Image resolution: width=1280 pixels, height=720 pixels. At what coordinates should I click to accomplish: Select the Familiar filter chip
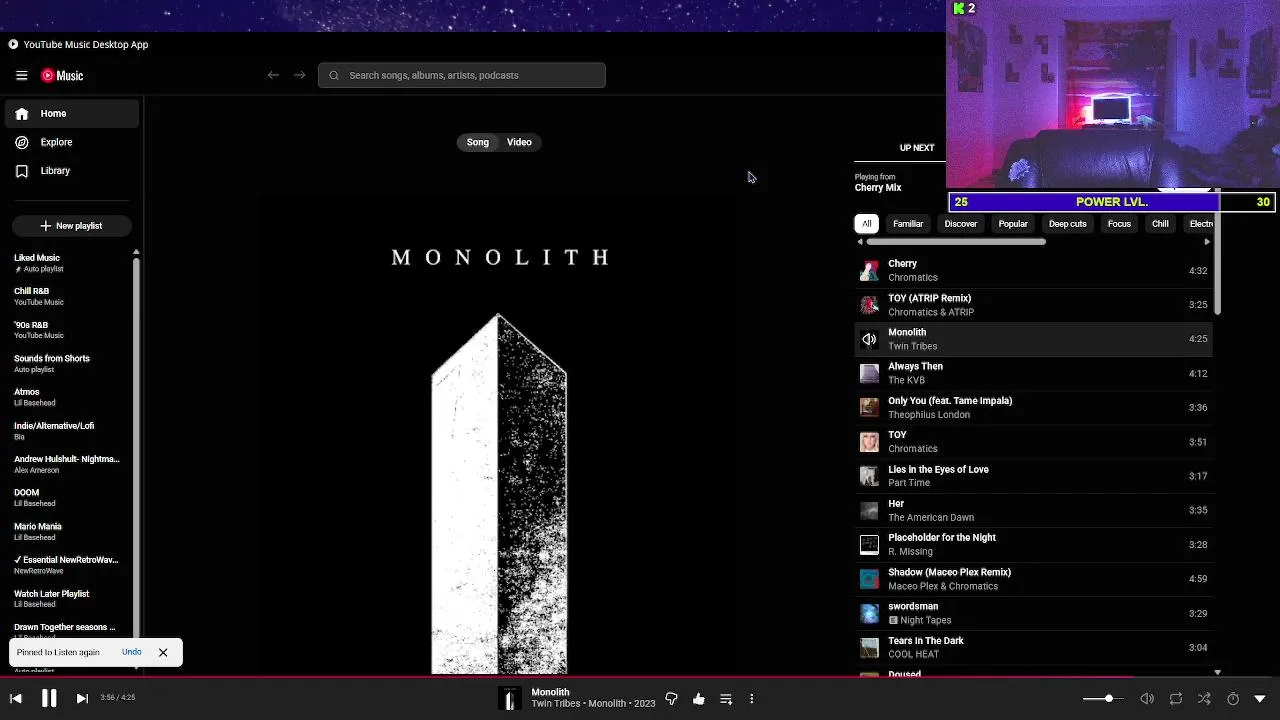pyautogui.click(x=908, y=224)
